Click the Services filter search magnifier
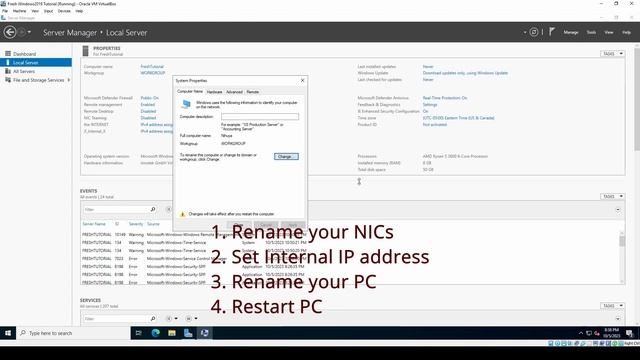Screen dimensions: 640x360 pos(153,318)
